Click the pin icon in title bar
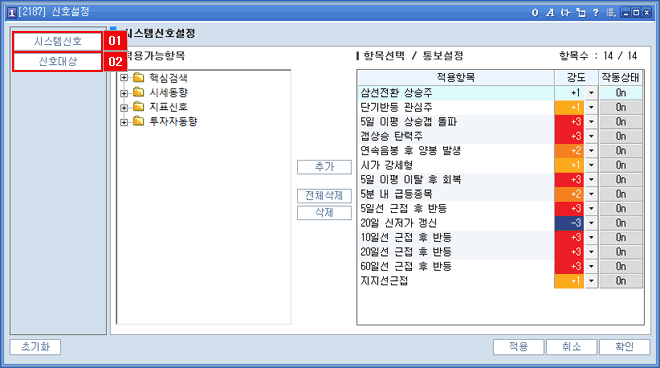 (565, 13)
